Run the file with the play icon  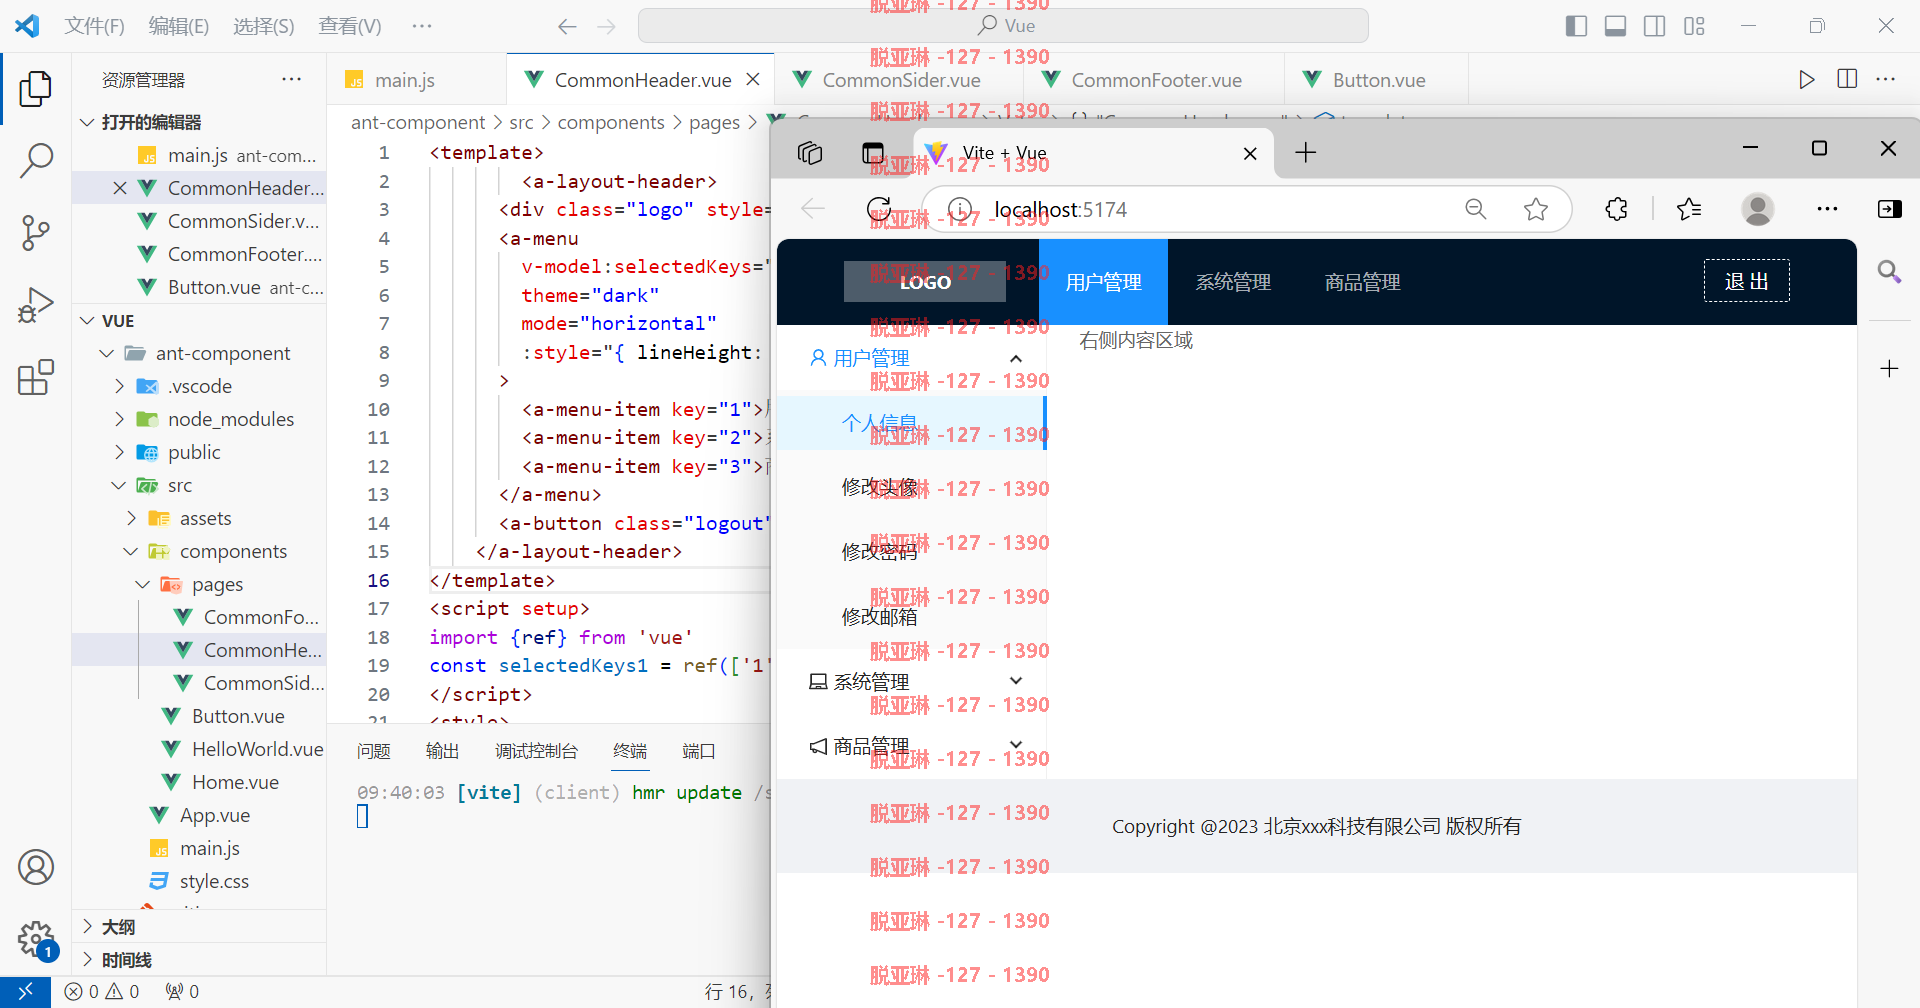click(1806, 80)
